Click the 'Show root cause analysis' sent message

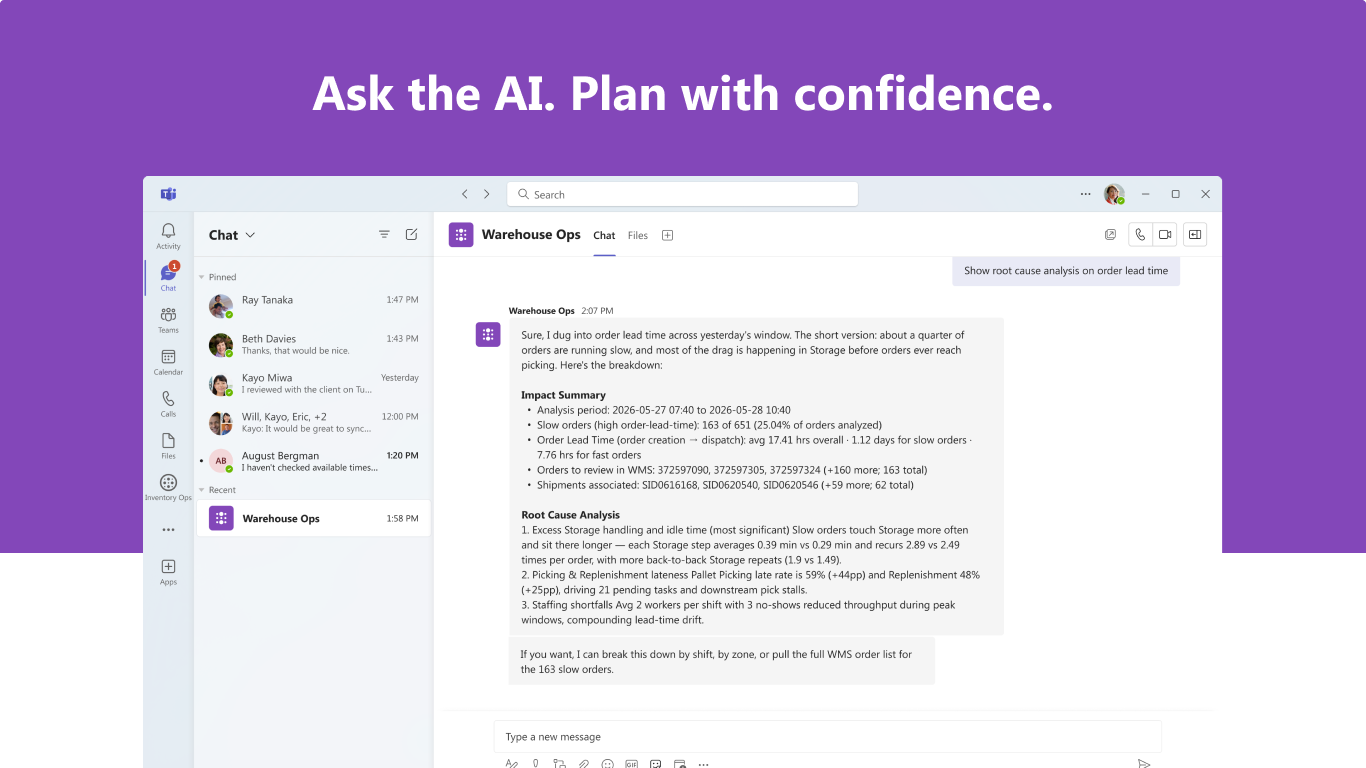click(x=1066, y=271)
